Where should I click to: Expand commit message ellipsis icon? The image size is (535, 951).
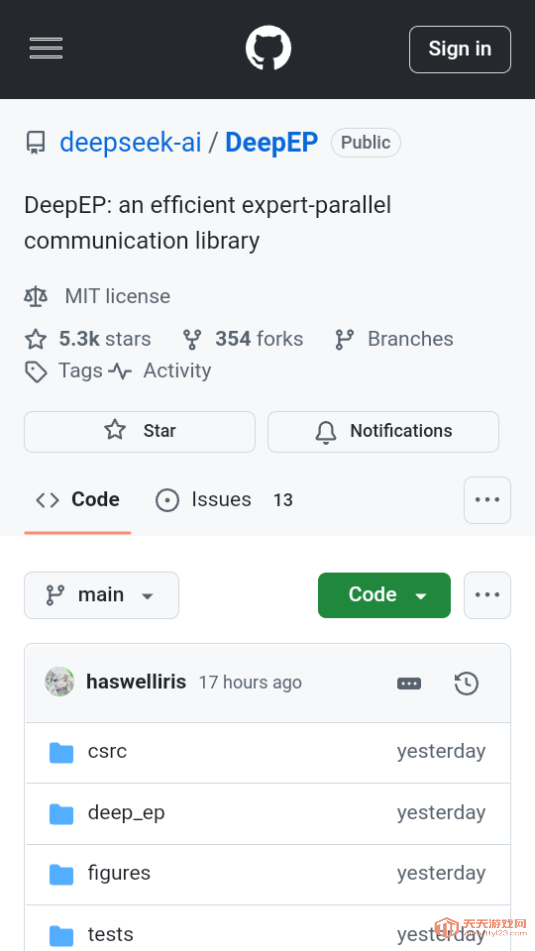coord(409,684)
